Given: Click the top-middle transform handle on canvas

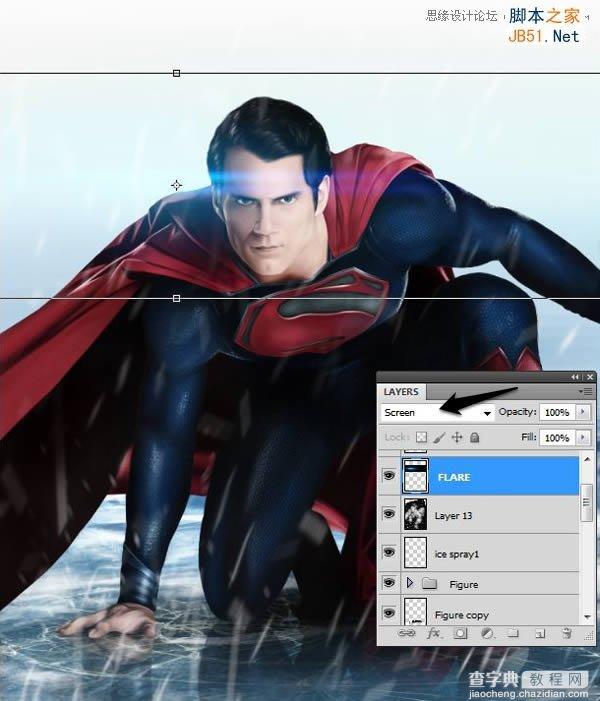Looking at the screenshot, I should click(176, 73).
